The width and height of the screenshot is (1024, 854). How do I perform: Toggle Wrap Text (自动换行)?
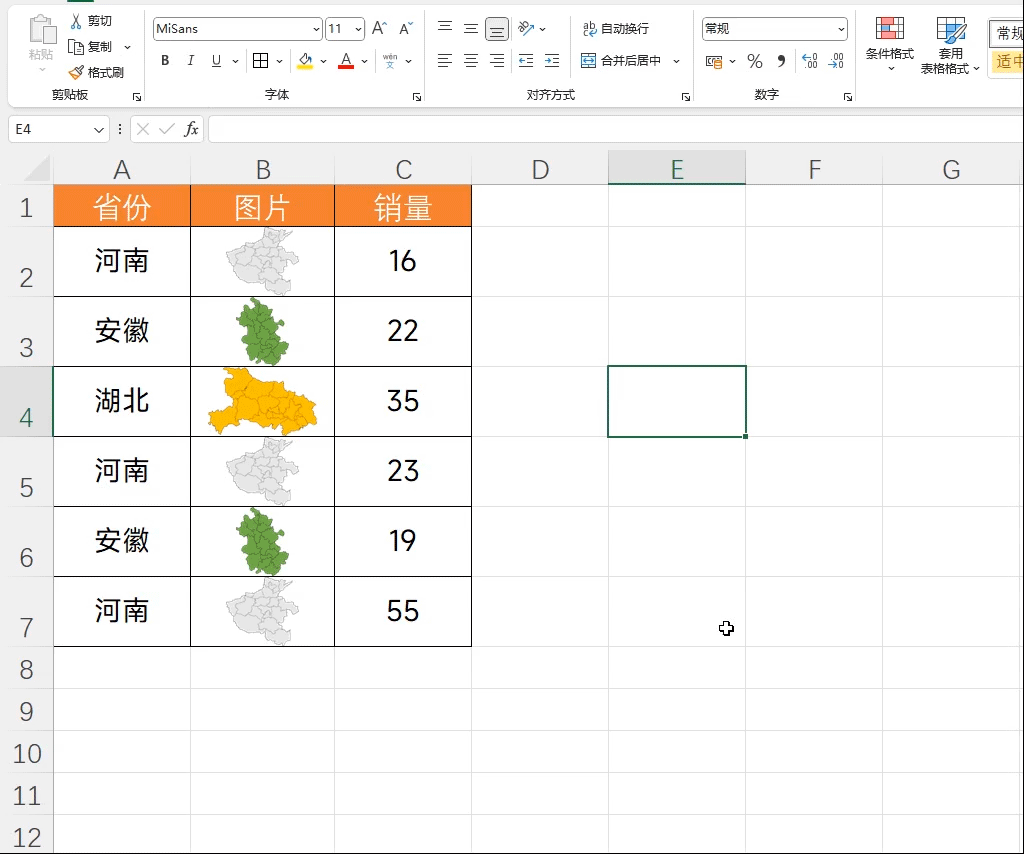[616, 29]
